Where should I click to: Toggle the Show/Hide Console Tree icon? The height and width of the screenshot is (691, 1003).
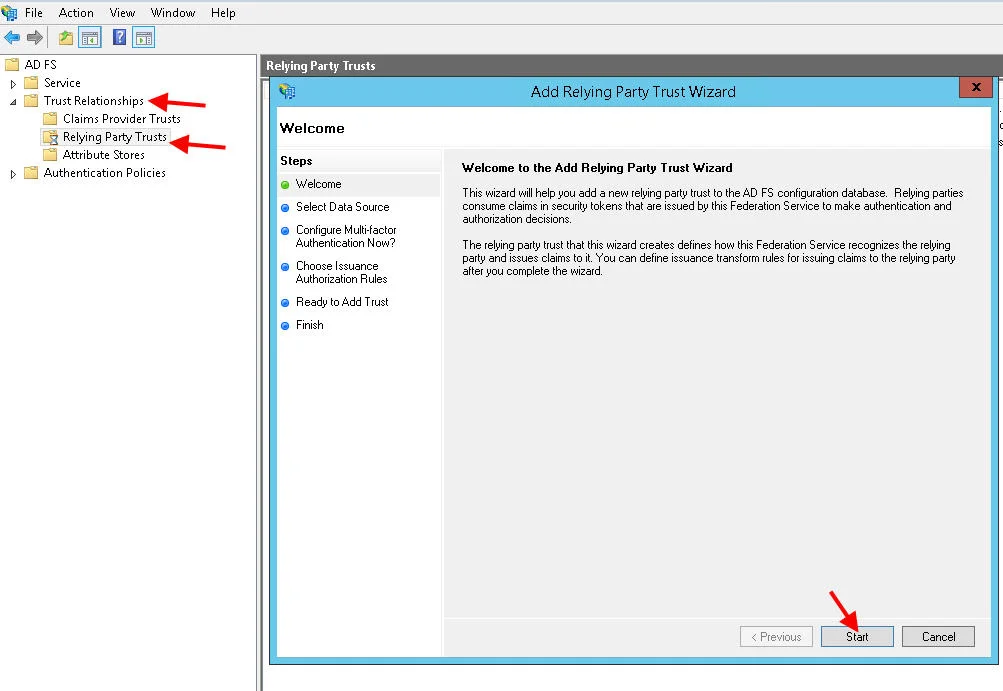click(90, 38)
